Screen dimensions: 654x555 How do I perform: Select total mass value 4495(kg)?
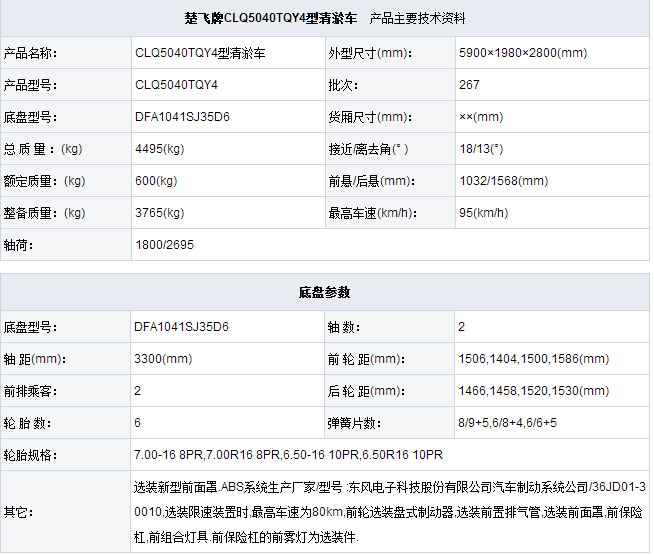(159, 149)
